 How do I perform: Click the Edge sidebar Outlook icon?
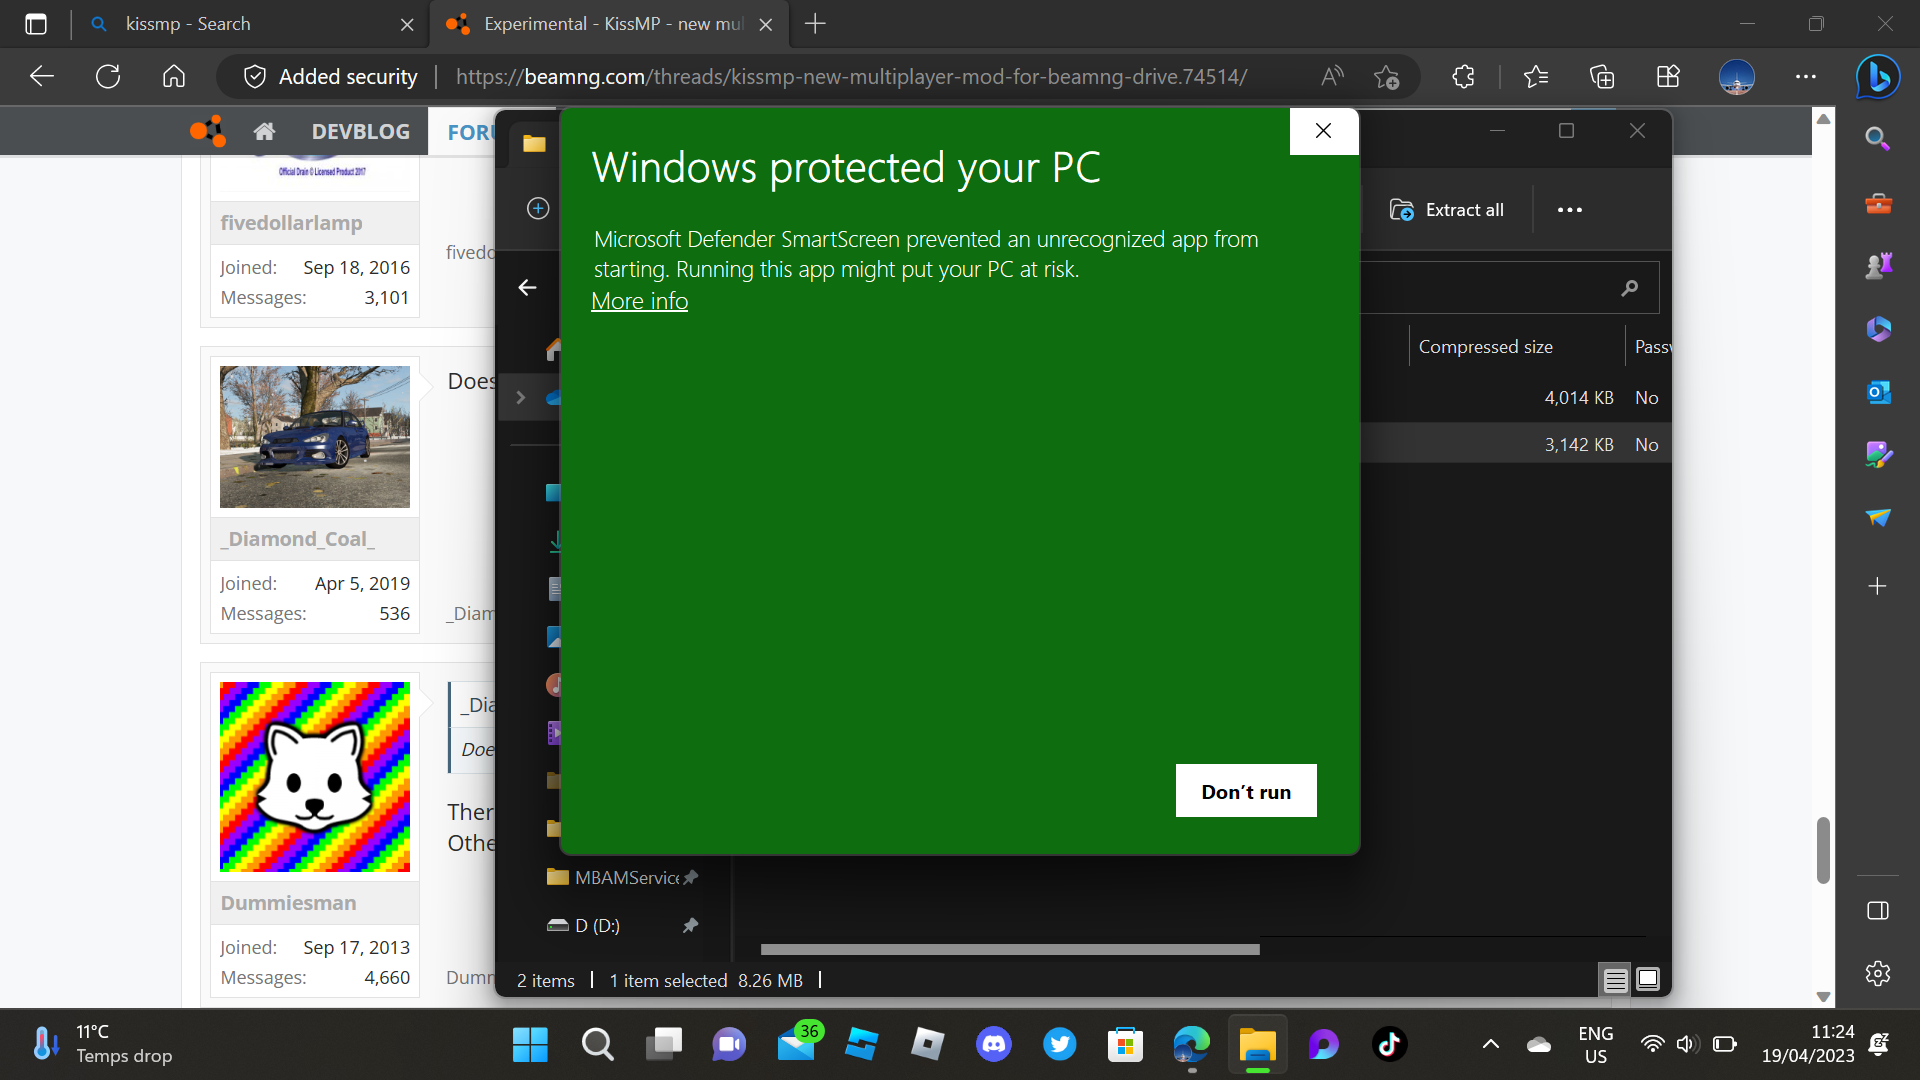click(1878, 392)
